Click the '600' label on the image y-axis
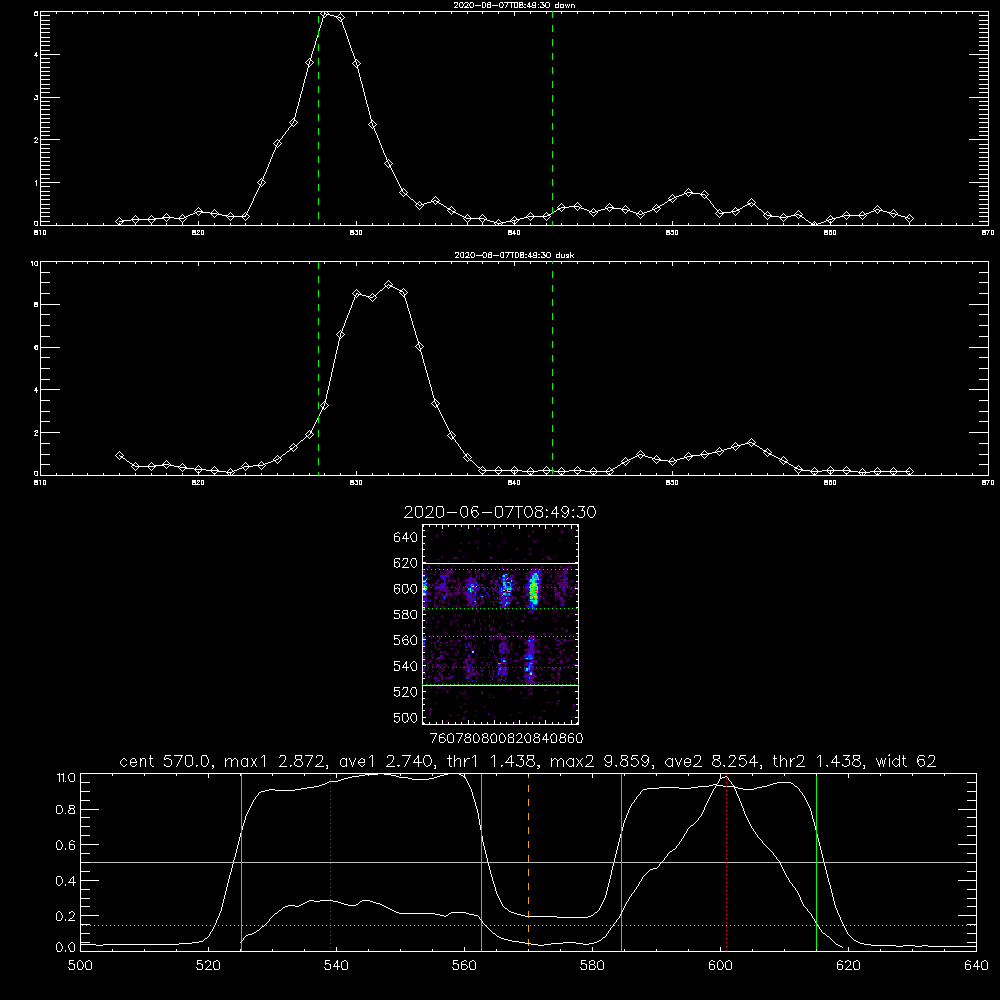Image resolution: width=1000 pixels, height=1000 pixels. [405, 589]
